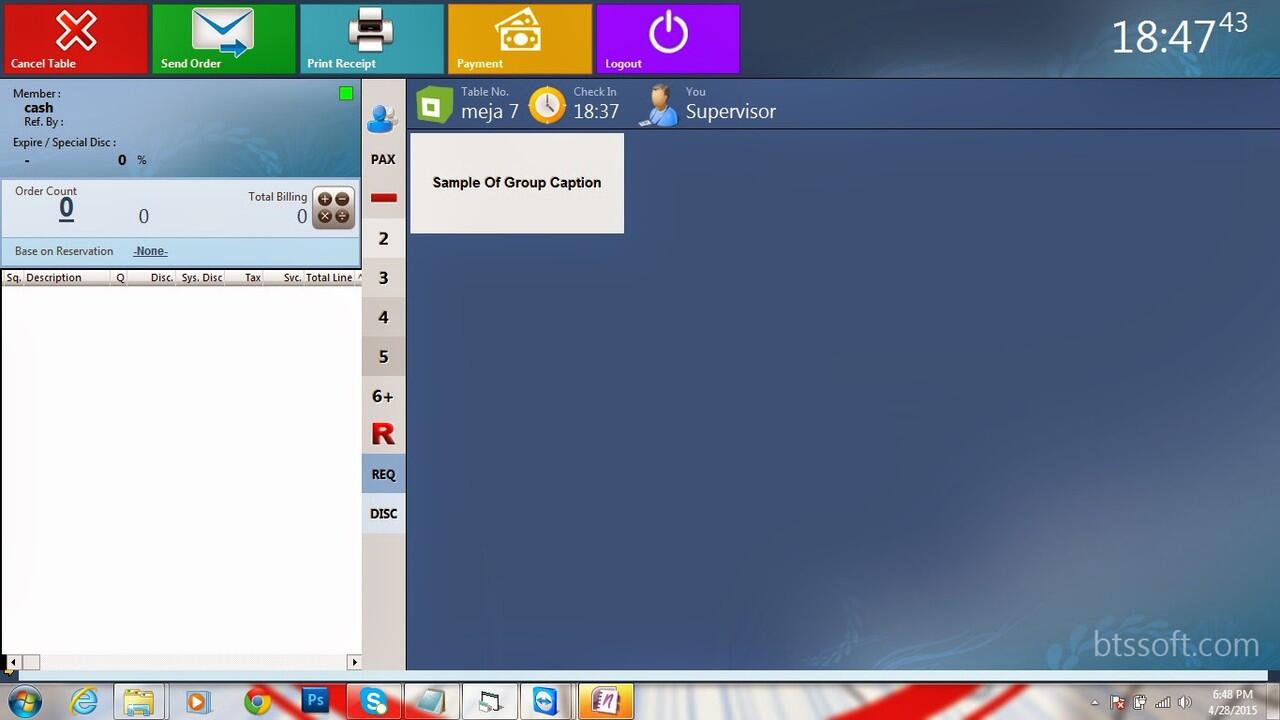
Task: Click Print Receipt printer button
Action: (x=371, y=39)
